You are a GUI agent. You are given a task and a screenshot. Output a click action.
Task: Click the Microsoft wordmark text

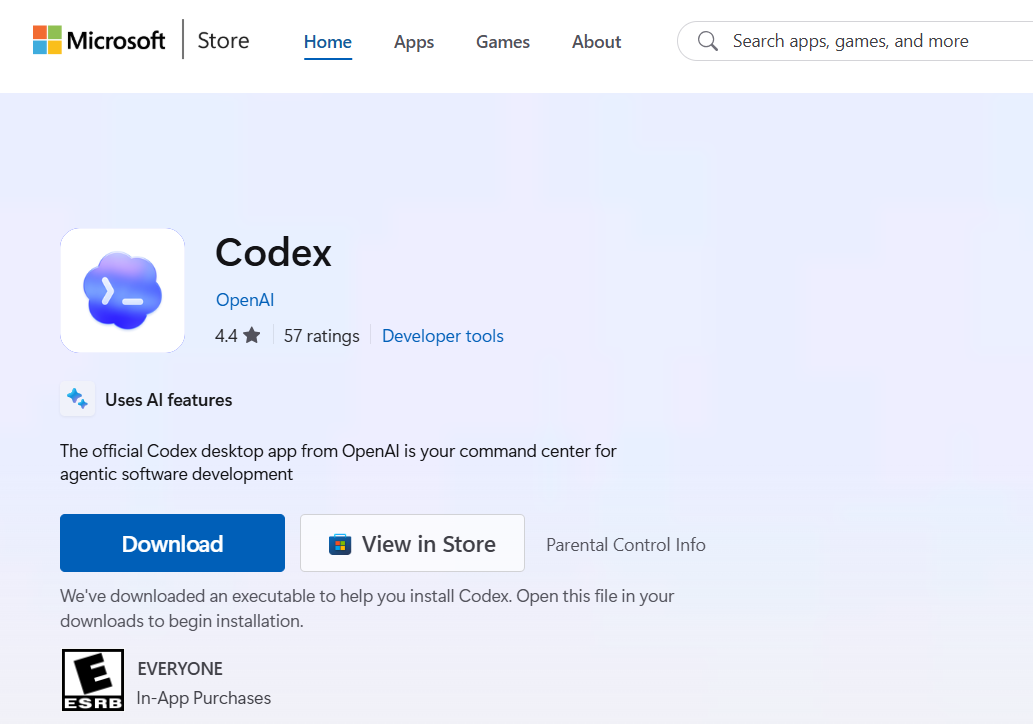pos(116,40)
